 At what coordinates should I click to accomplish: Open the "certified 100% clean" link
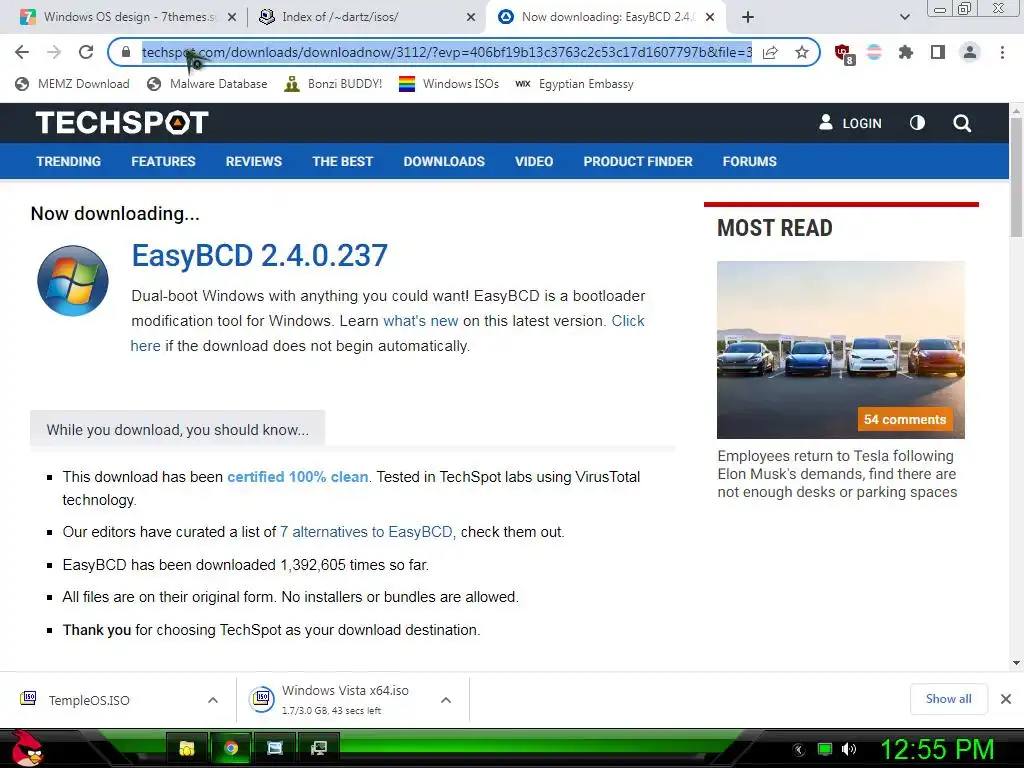[x=298, y=477]
